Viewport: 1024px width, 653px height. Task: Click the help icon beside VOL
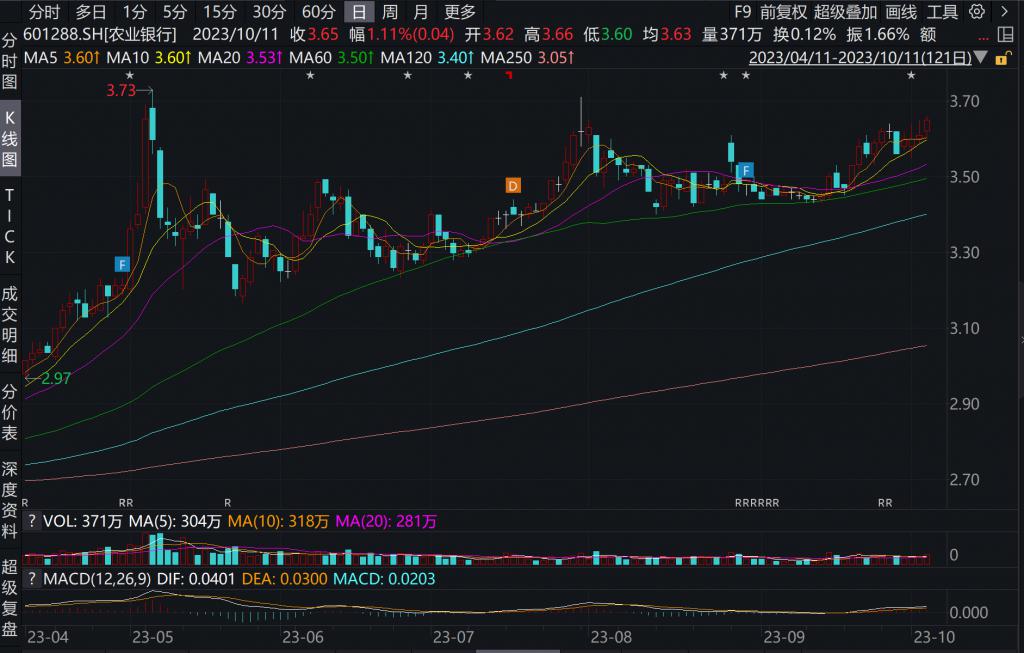[31, 521]
